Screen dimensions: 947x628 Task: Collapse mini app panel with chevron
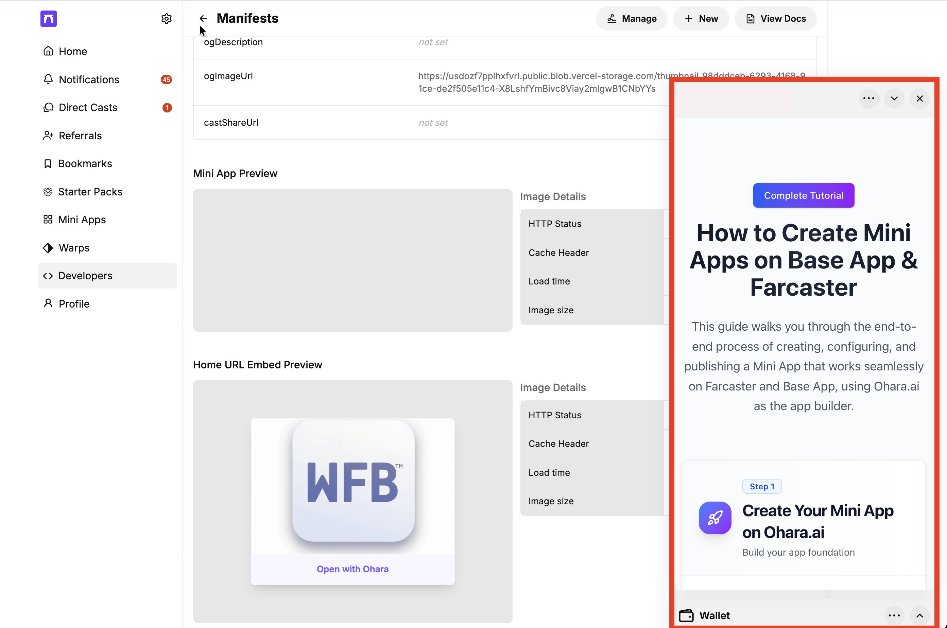tap(894, 98)
